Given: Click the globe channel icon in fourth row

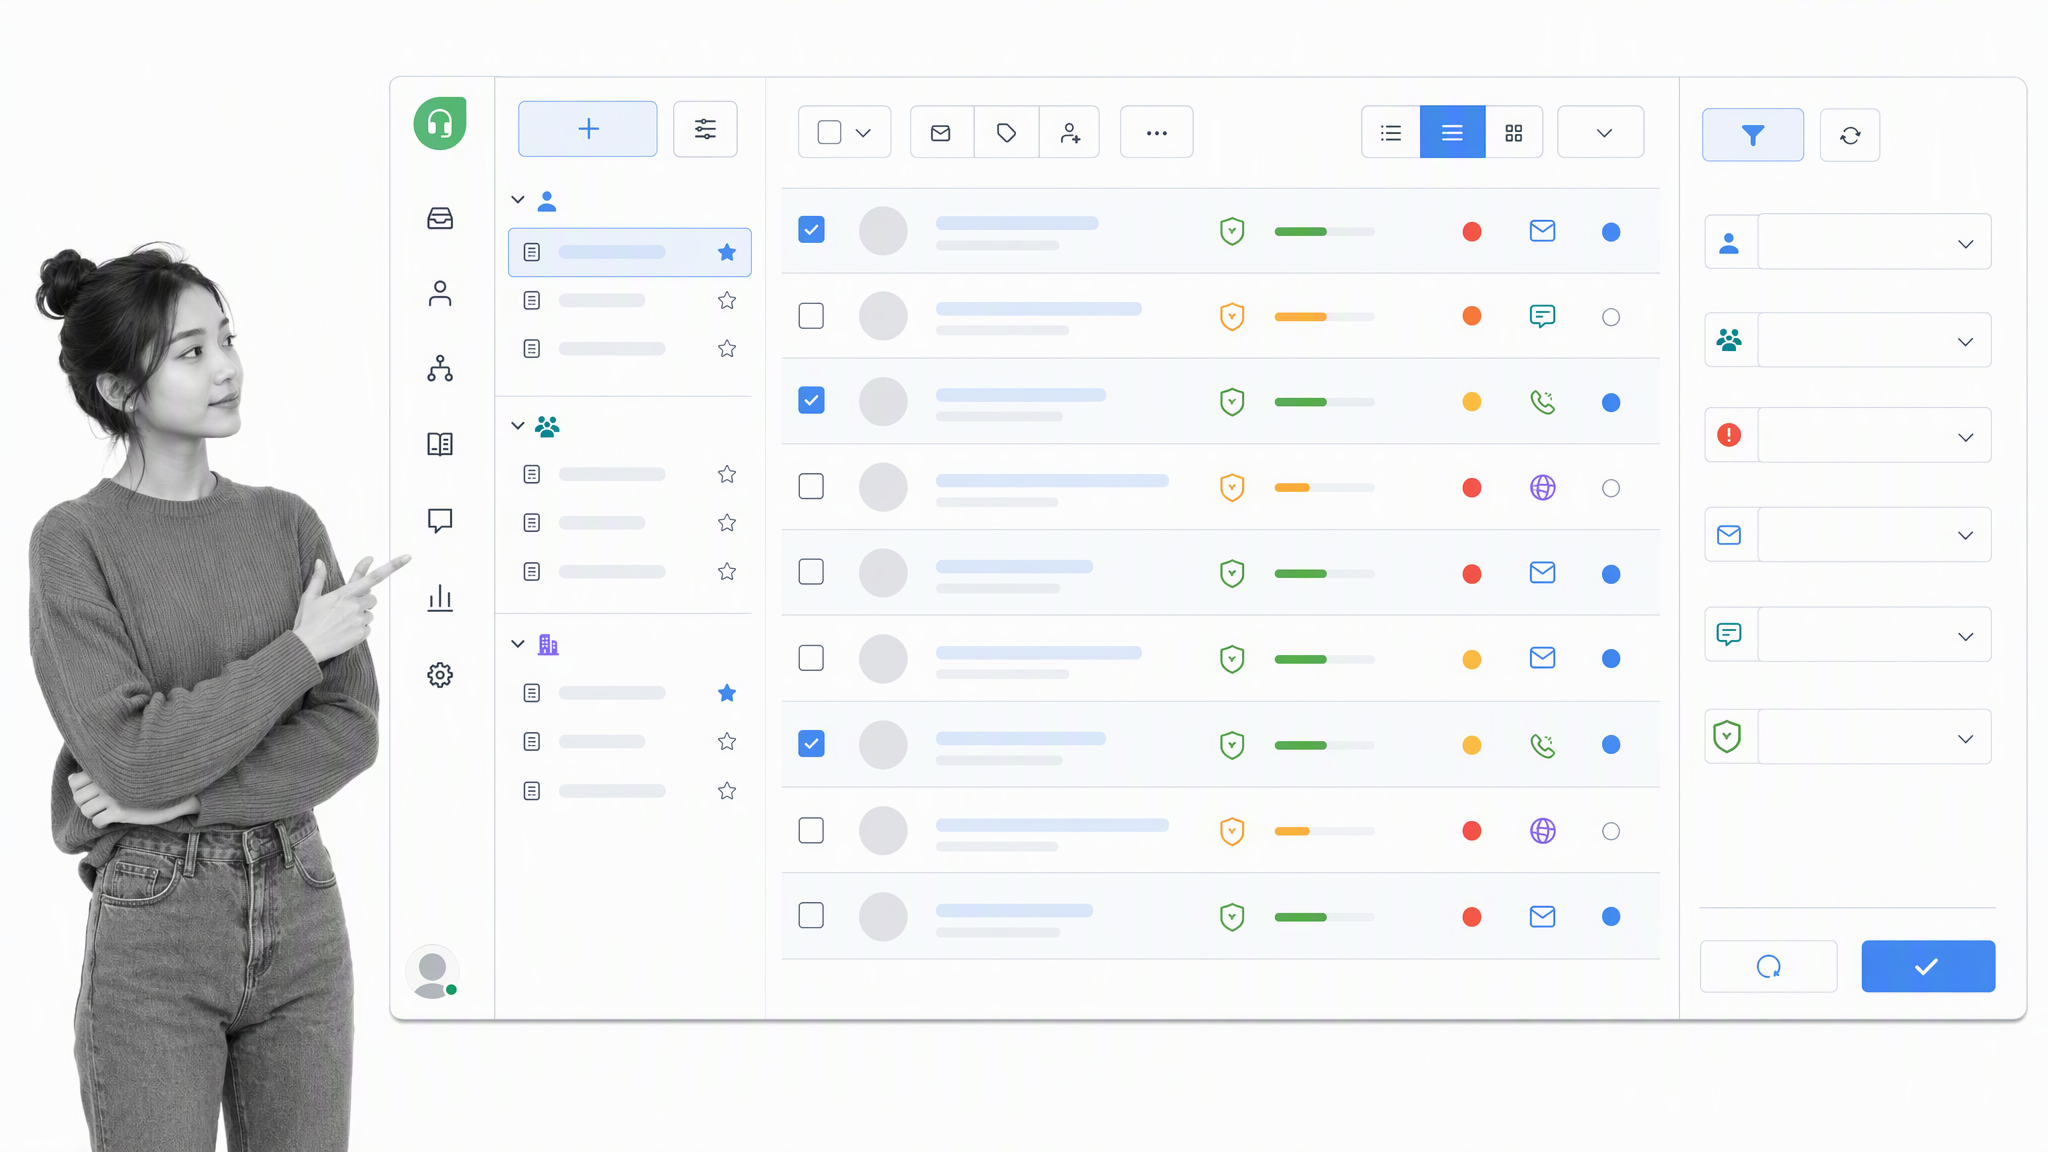Looking at the screenshot, I should pyautogui.click(x=1543, y=487).
